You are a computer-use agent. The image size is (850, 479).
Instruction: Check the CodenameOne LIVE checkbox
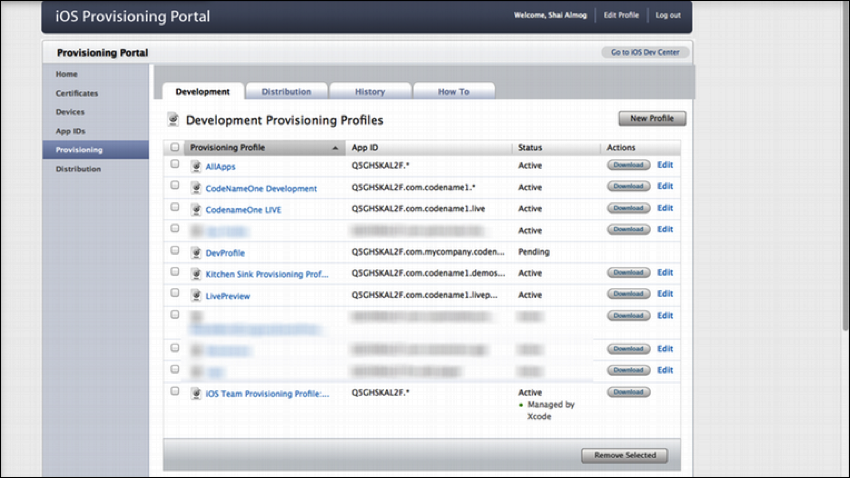click(x=175, y=207)
